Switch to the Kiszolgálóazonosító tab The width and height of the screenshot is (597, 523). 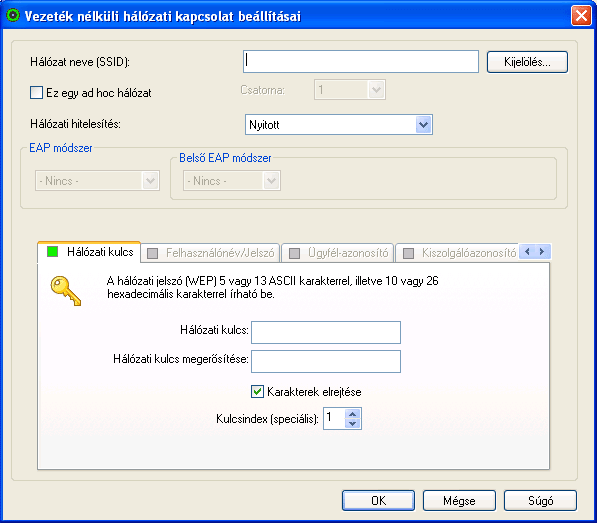click(457, 253)
